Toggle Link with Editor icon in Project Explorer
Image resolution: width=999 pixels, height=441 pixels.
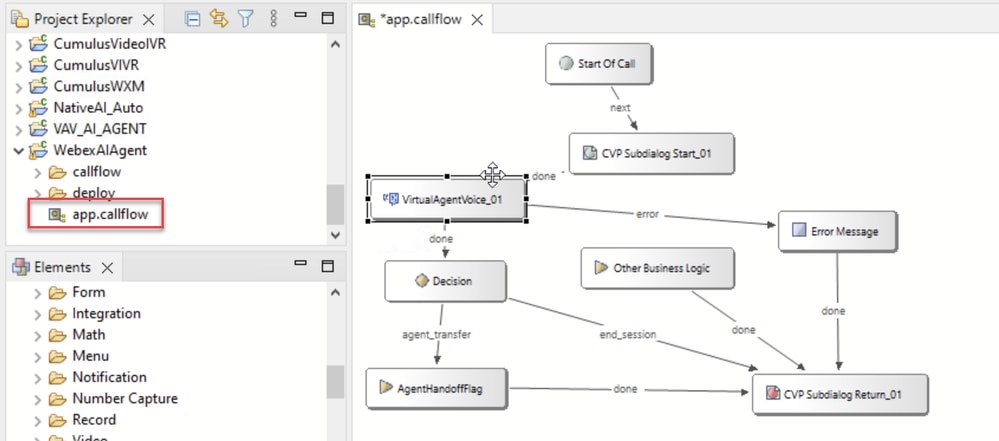[219, 19]
